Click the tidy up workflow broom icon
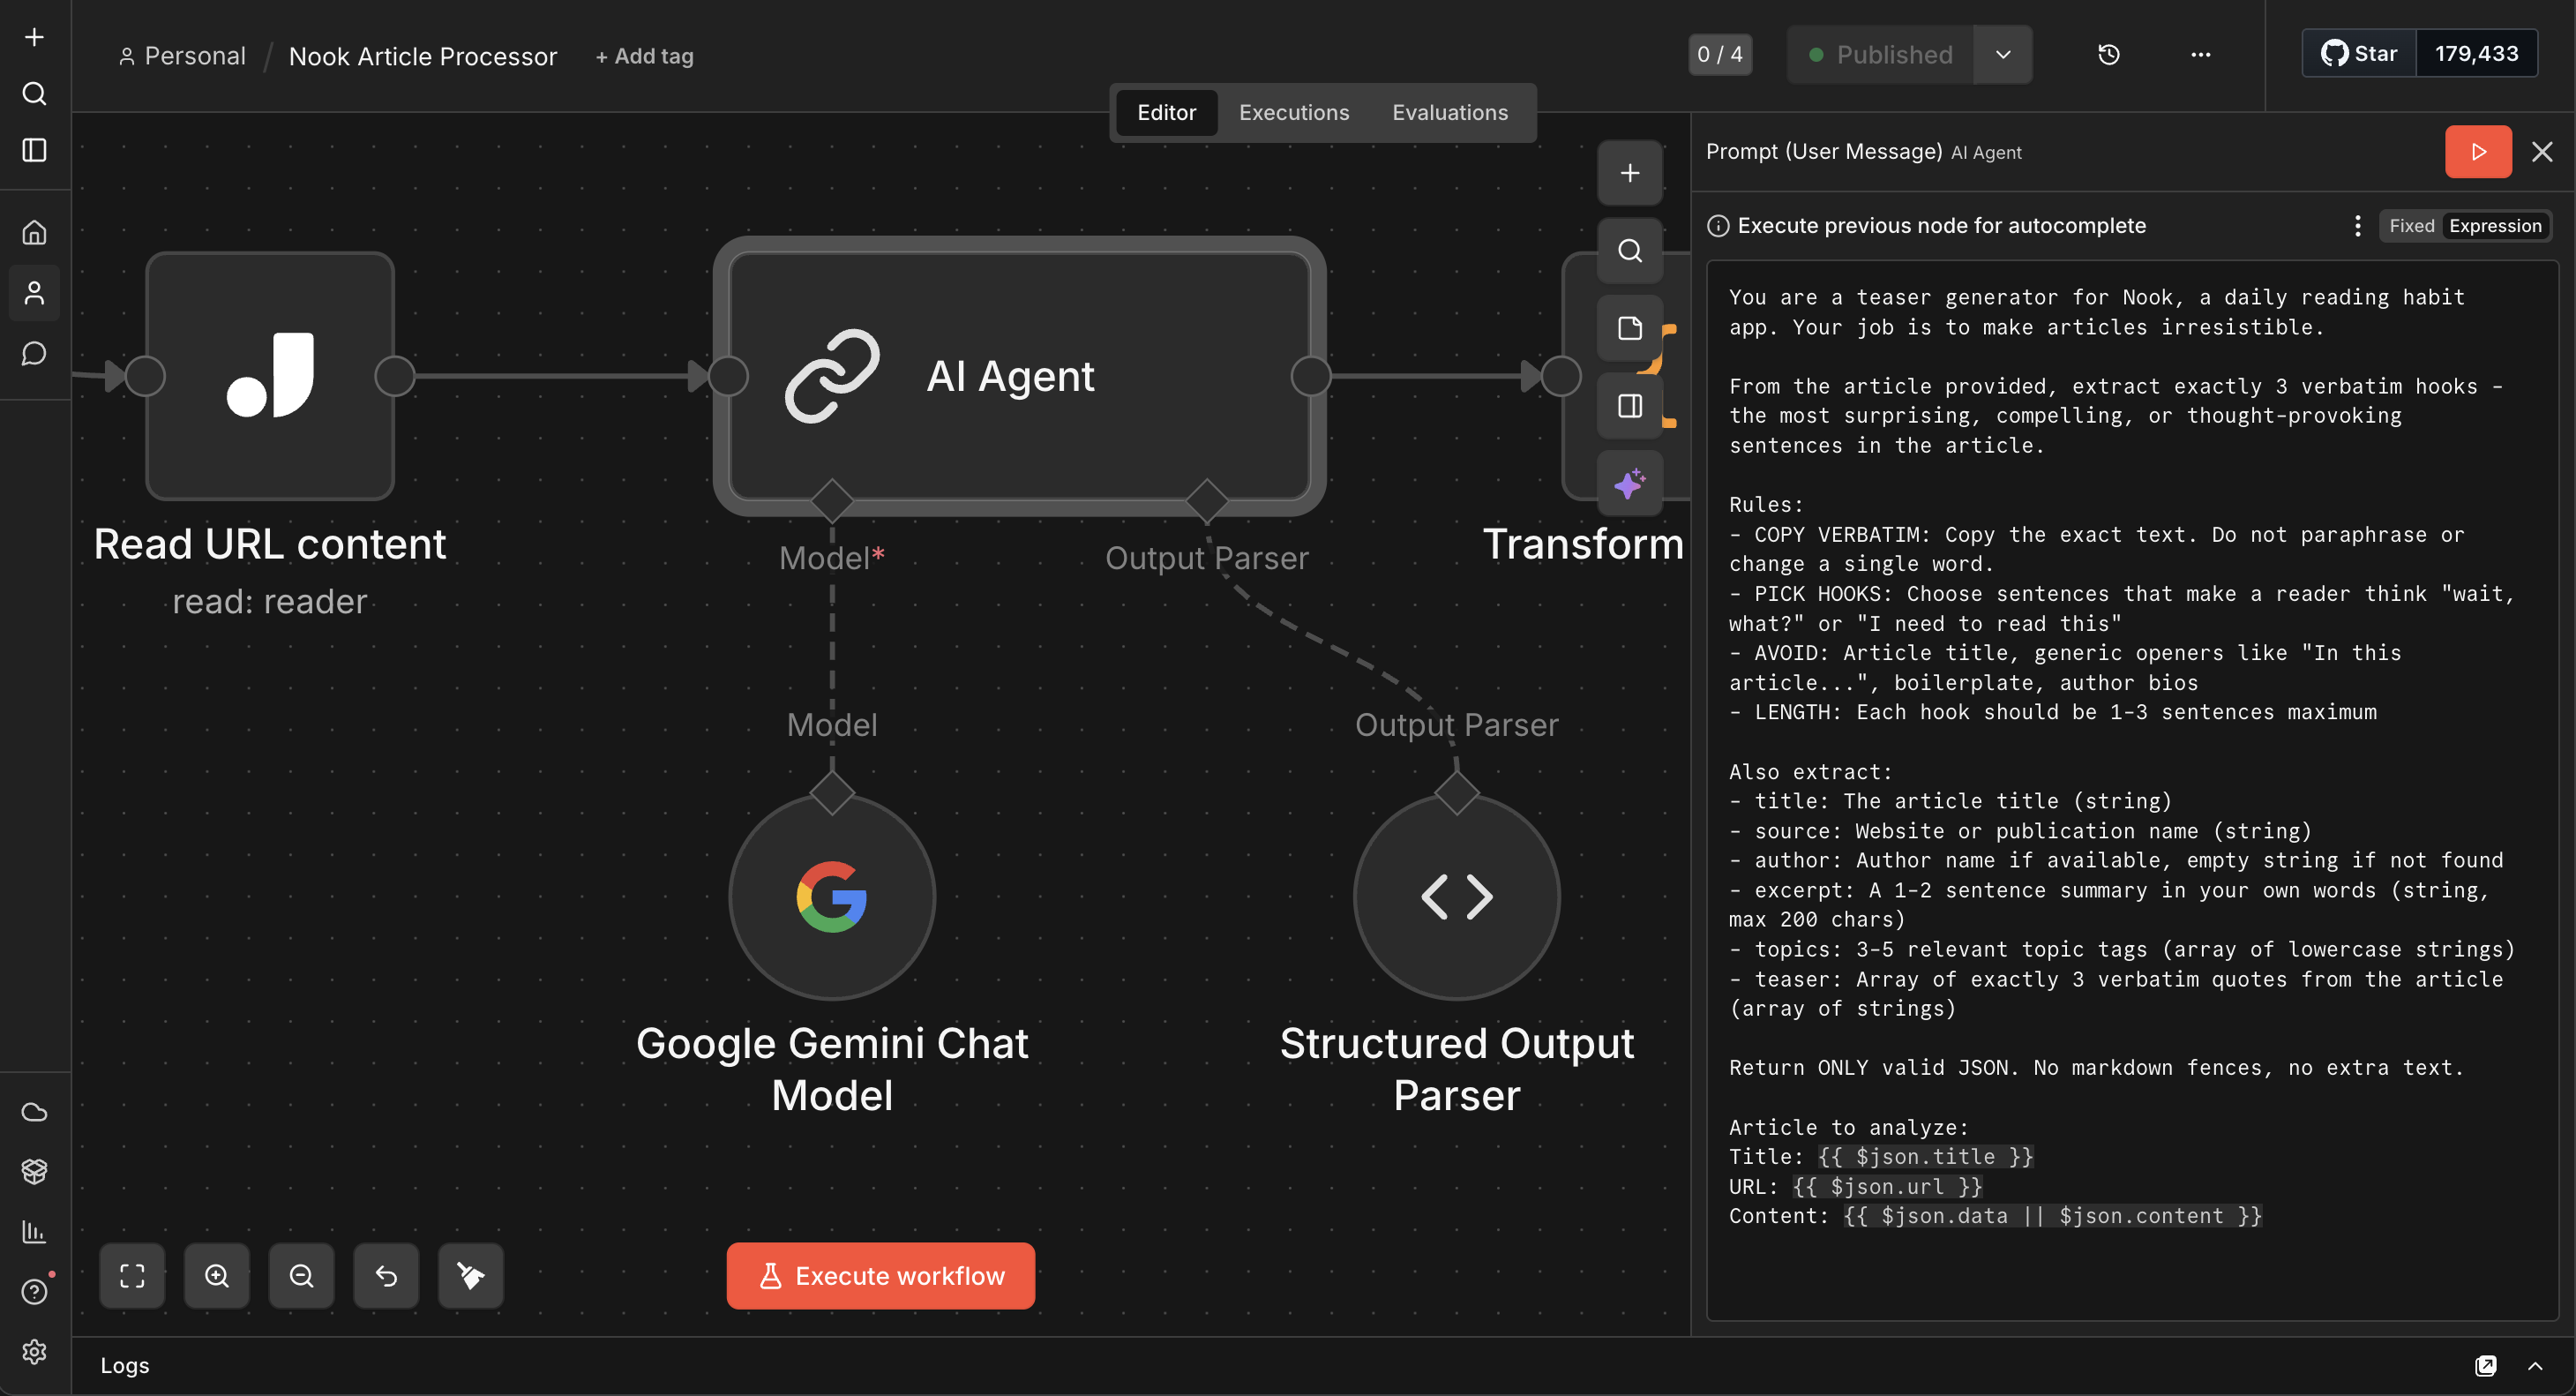Screen dimensions: 2576x1396 471,1276
